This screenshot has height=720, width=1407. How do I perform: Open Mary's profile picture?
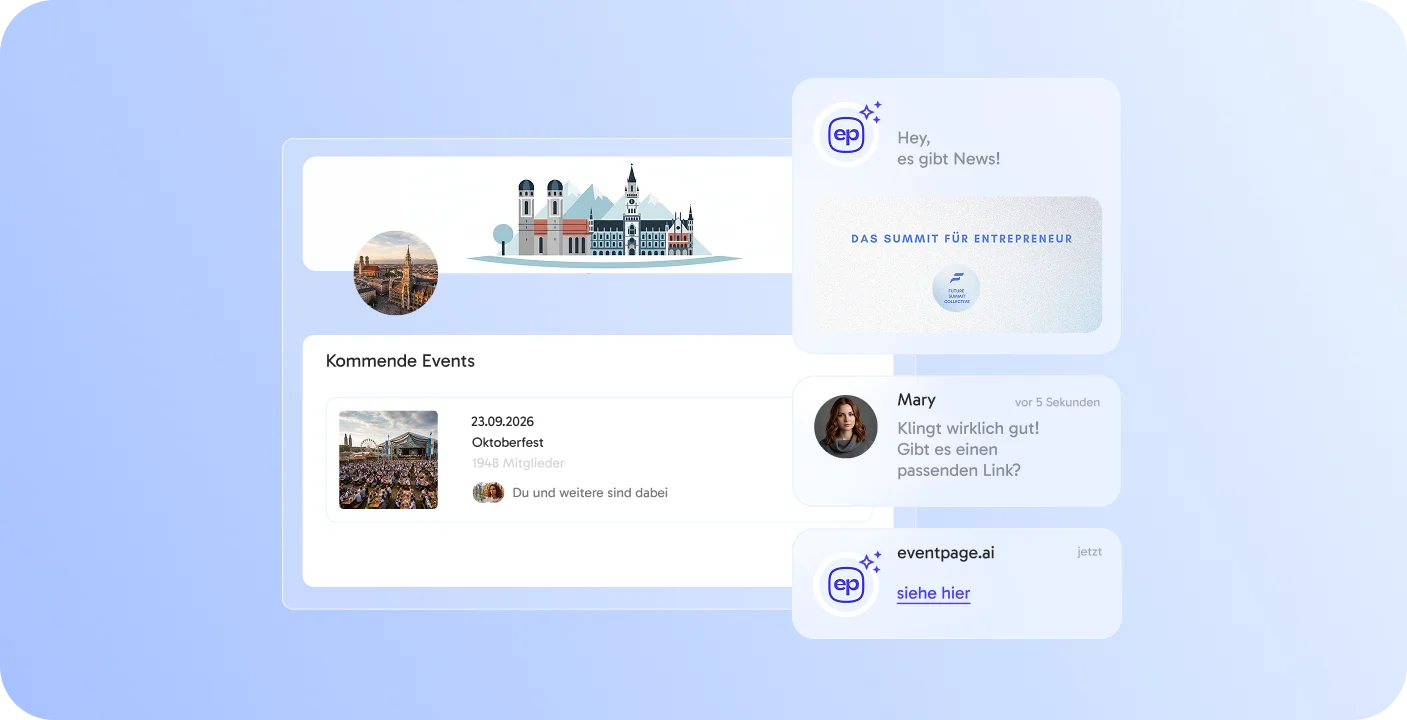click(845, 425)
